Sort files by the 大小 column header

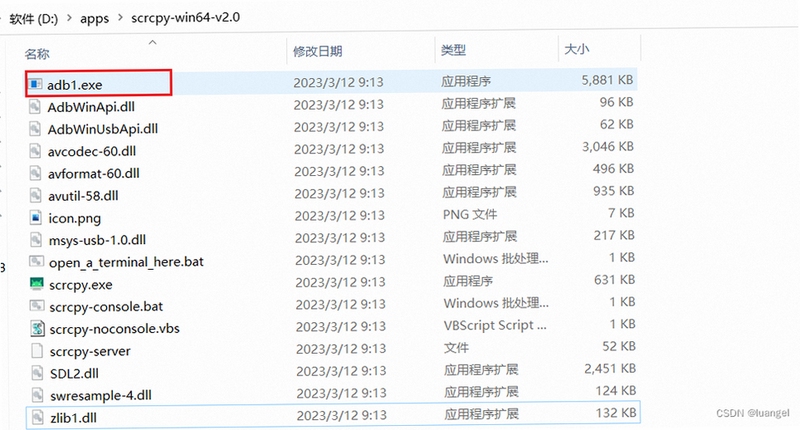pyautogui.click(x=577, y=49)
